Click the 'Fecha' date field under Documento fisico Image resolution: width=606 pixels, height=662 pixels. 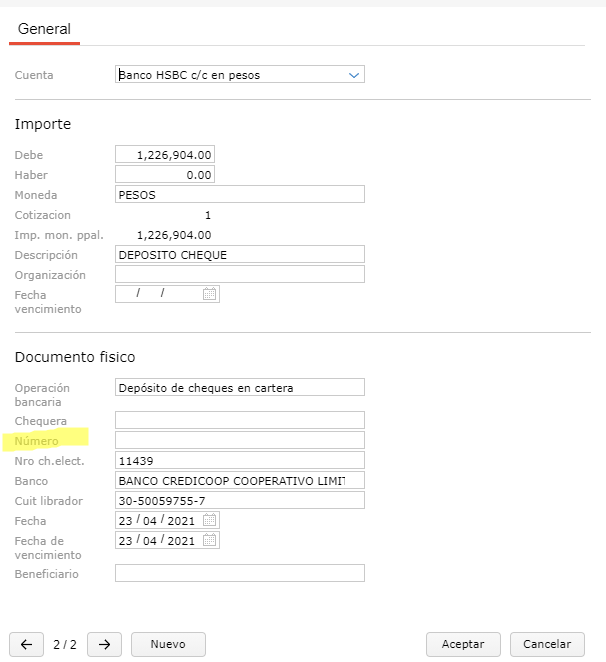pyautogui.click(x=167, y=520)
